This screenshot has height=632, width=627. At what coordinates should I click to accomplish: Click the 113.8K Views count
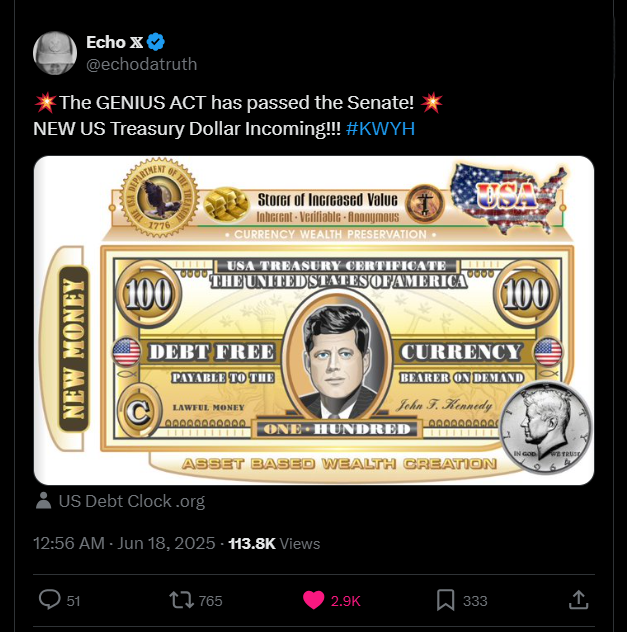point(274,544)
